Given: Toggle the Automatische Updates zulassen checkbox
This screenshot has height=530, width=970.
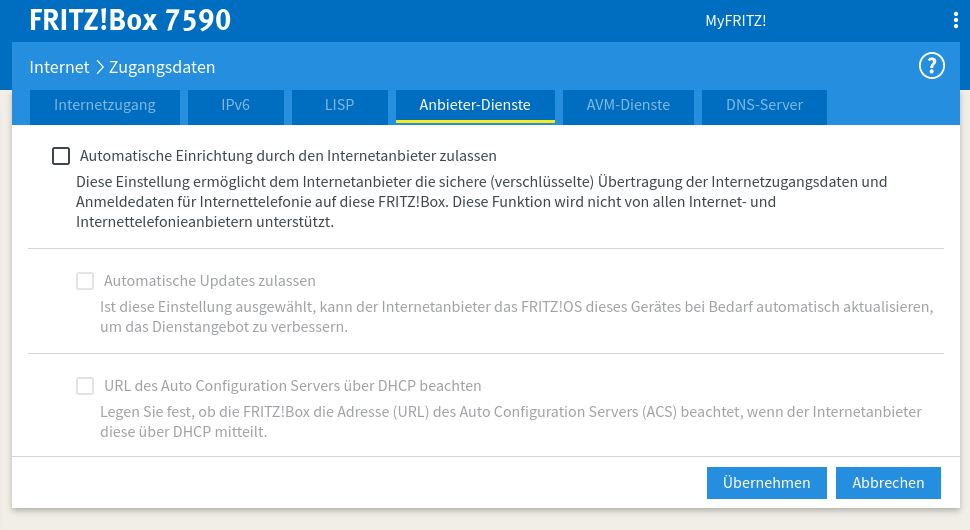Looking at the screenshot, I should point(85,281).
